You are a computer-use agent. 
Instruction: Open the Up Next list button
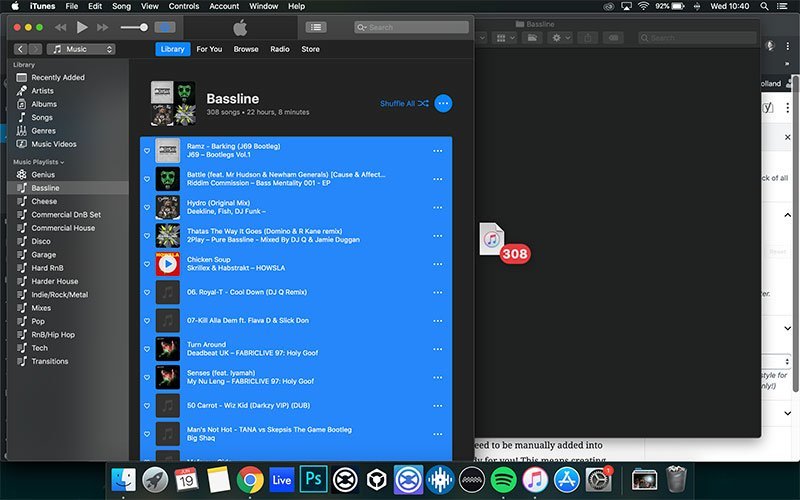316,27
